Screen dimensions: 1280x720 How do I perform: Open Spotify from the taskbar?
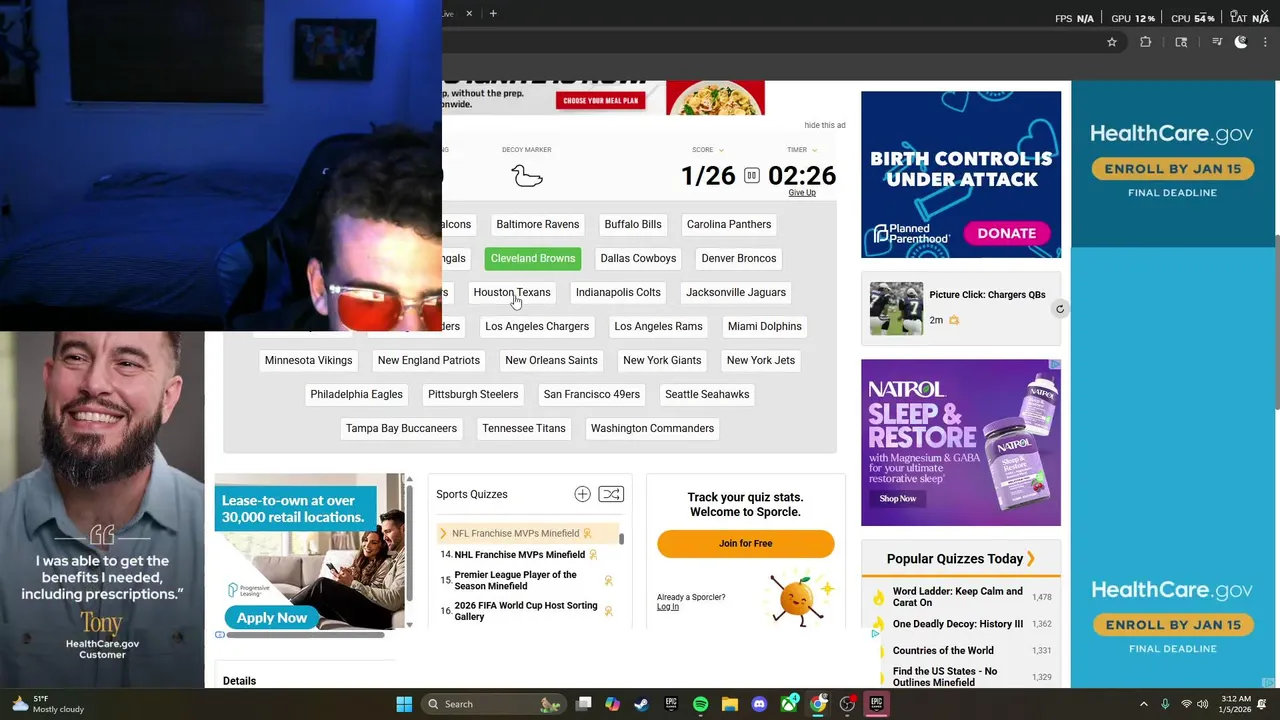(x=700, y=704)
